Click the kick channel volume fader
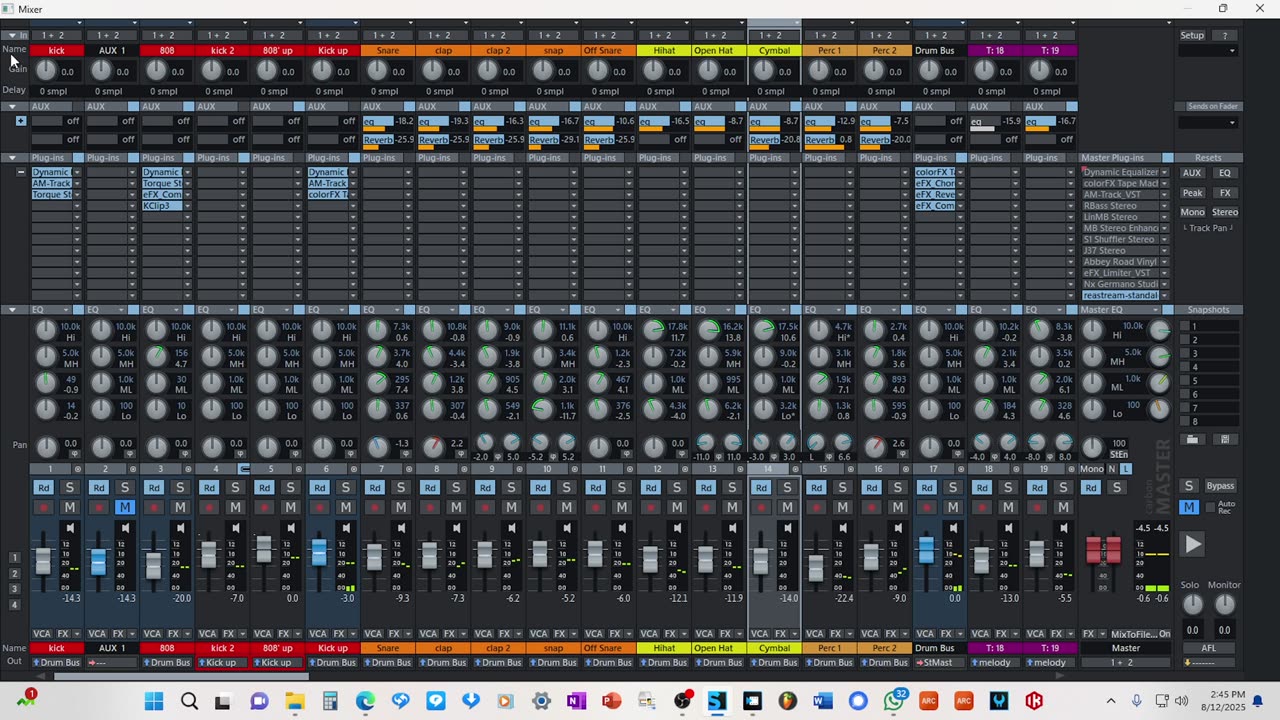The image size is (1280, 720). (43, 560)
